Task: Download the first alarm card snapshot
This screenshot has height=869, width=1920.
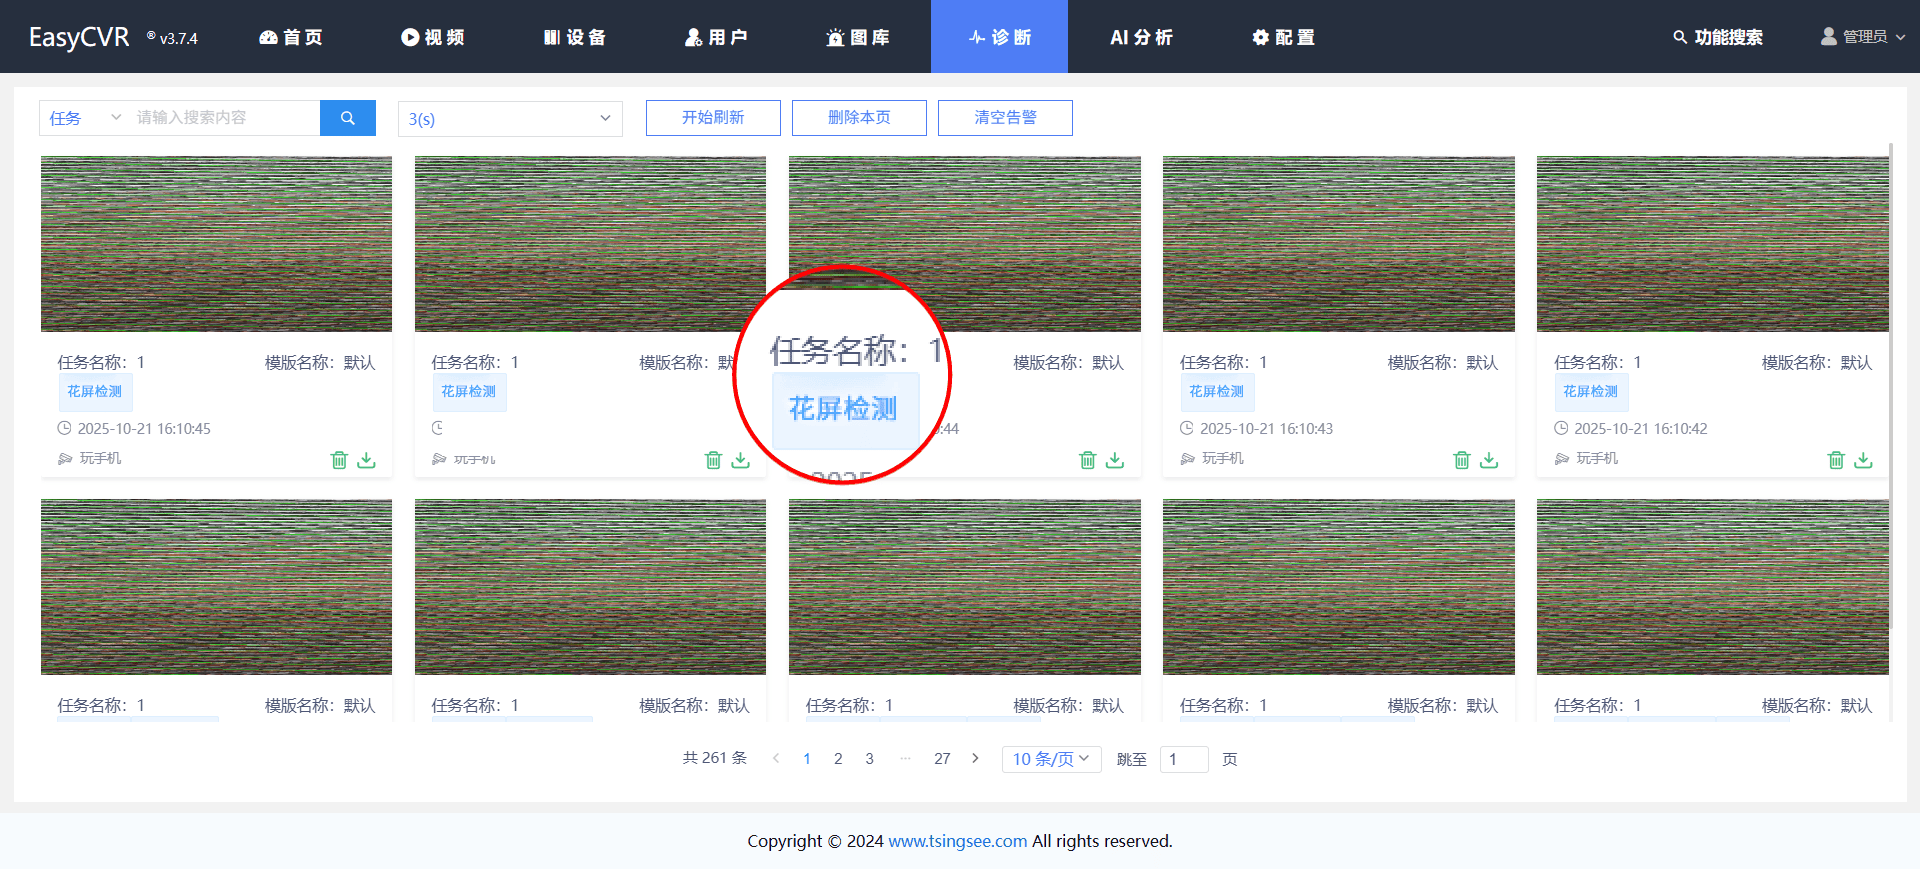Action: [367, 460]
